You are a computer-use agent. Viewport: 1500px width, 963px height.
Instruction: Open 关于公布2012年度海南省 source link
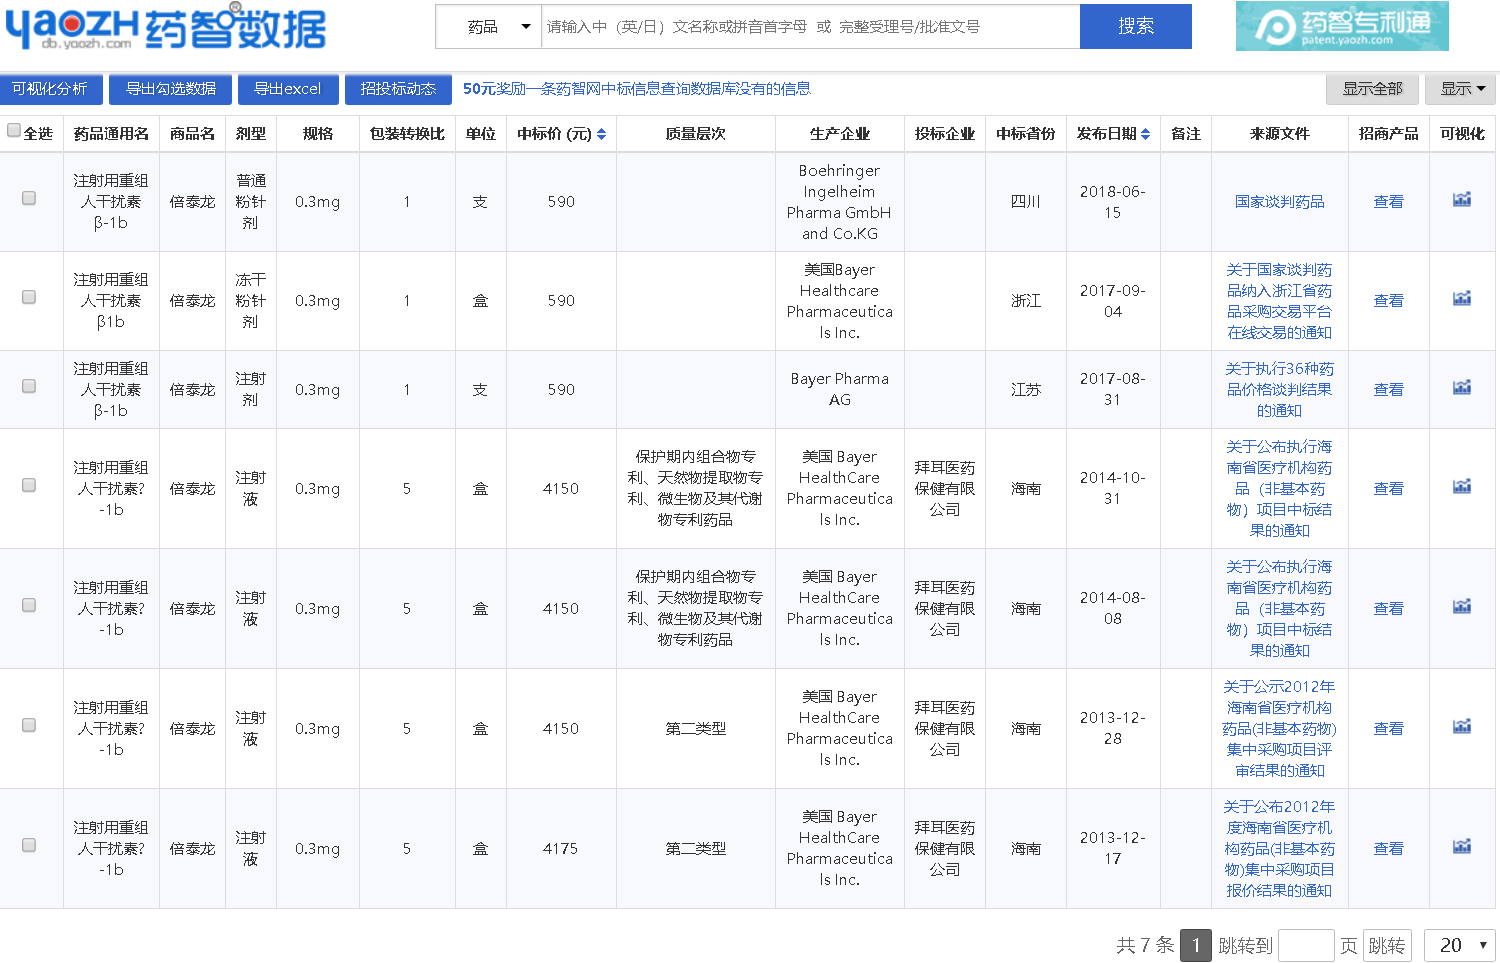tap(1279, 848)
